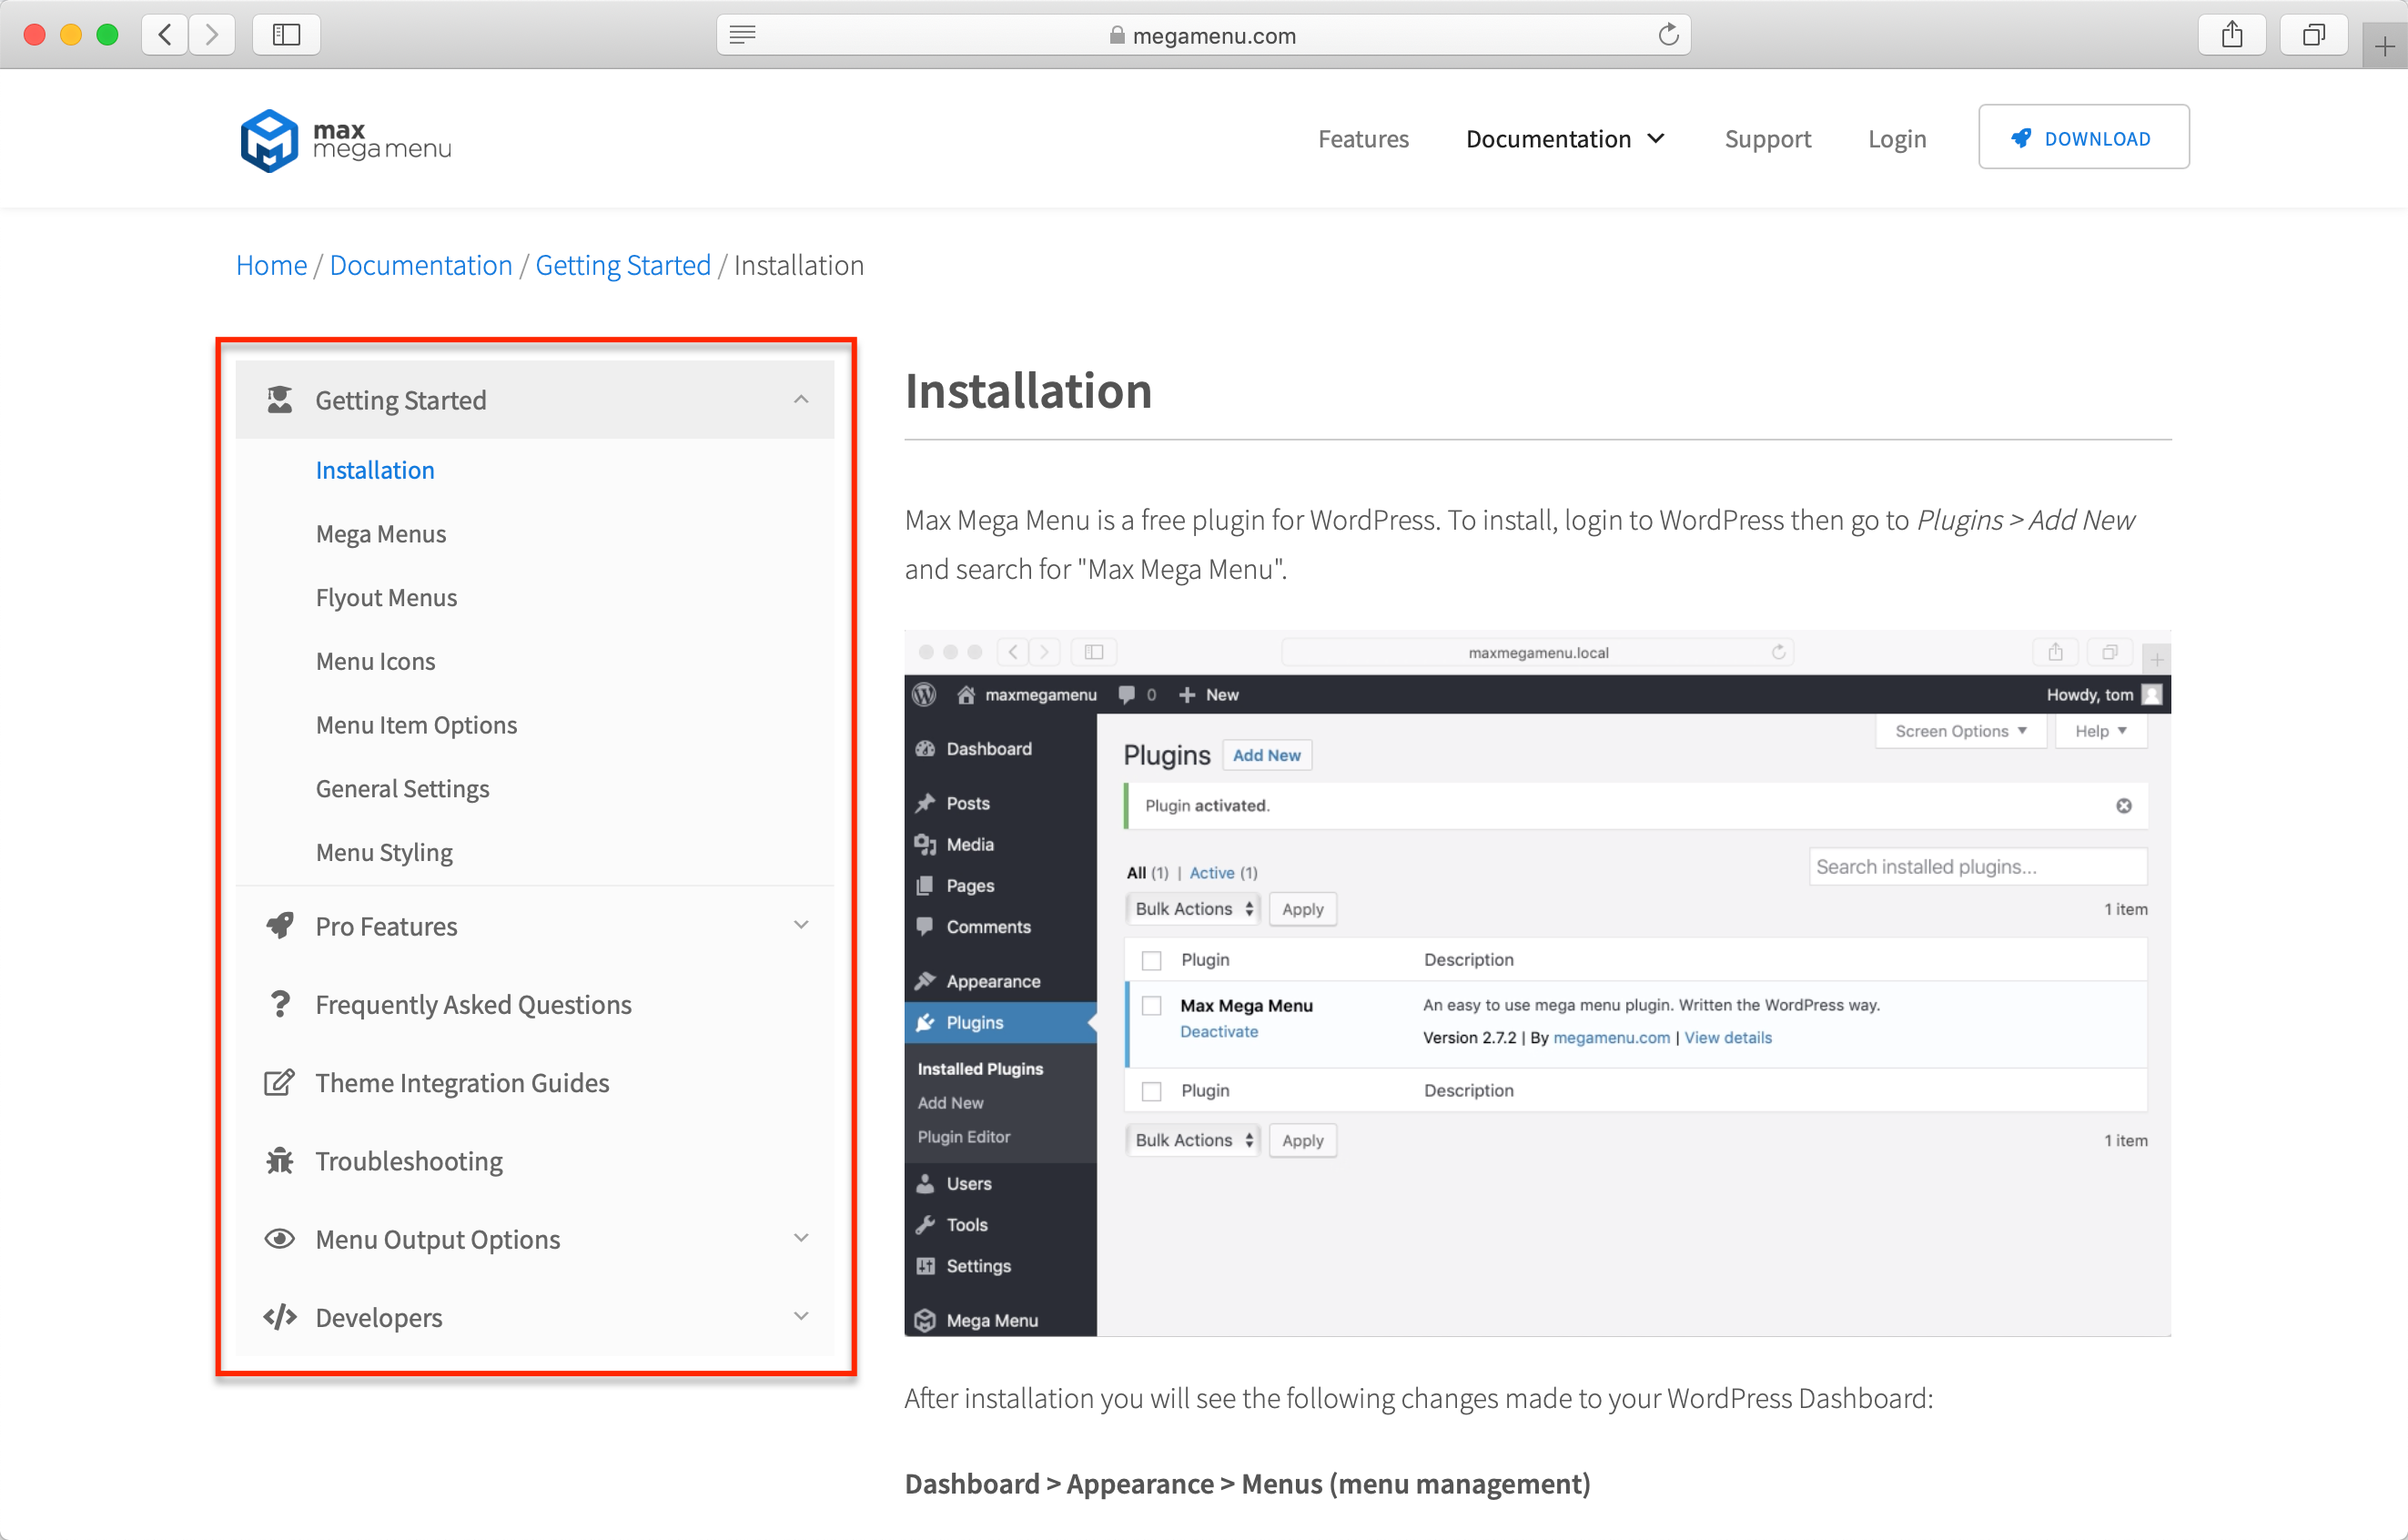
Task: Click the Search installed plugins field
Action: pyautogui.click(x=1977, y=866)
